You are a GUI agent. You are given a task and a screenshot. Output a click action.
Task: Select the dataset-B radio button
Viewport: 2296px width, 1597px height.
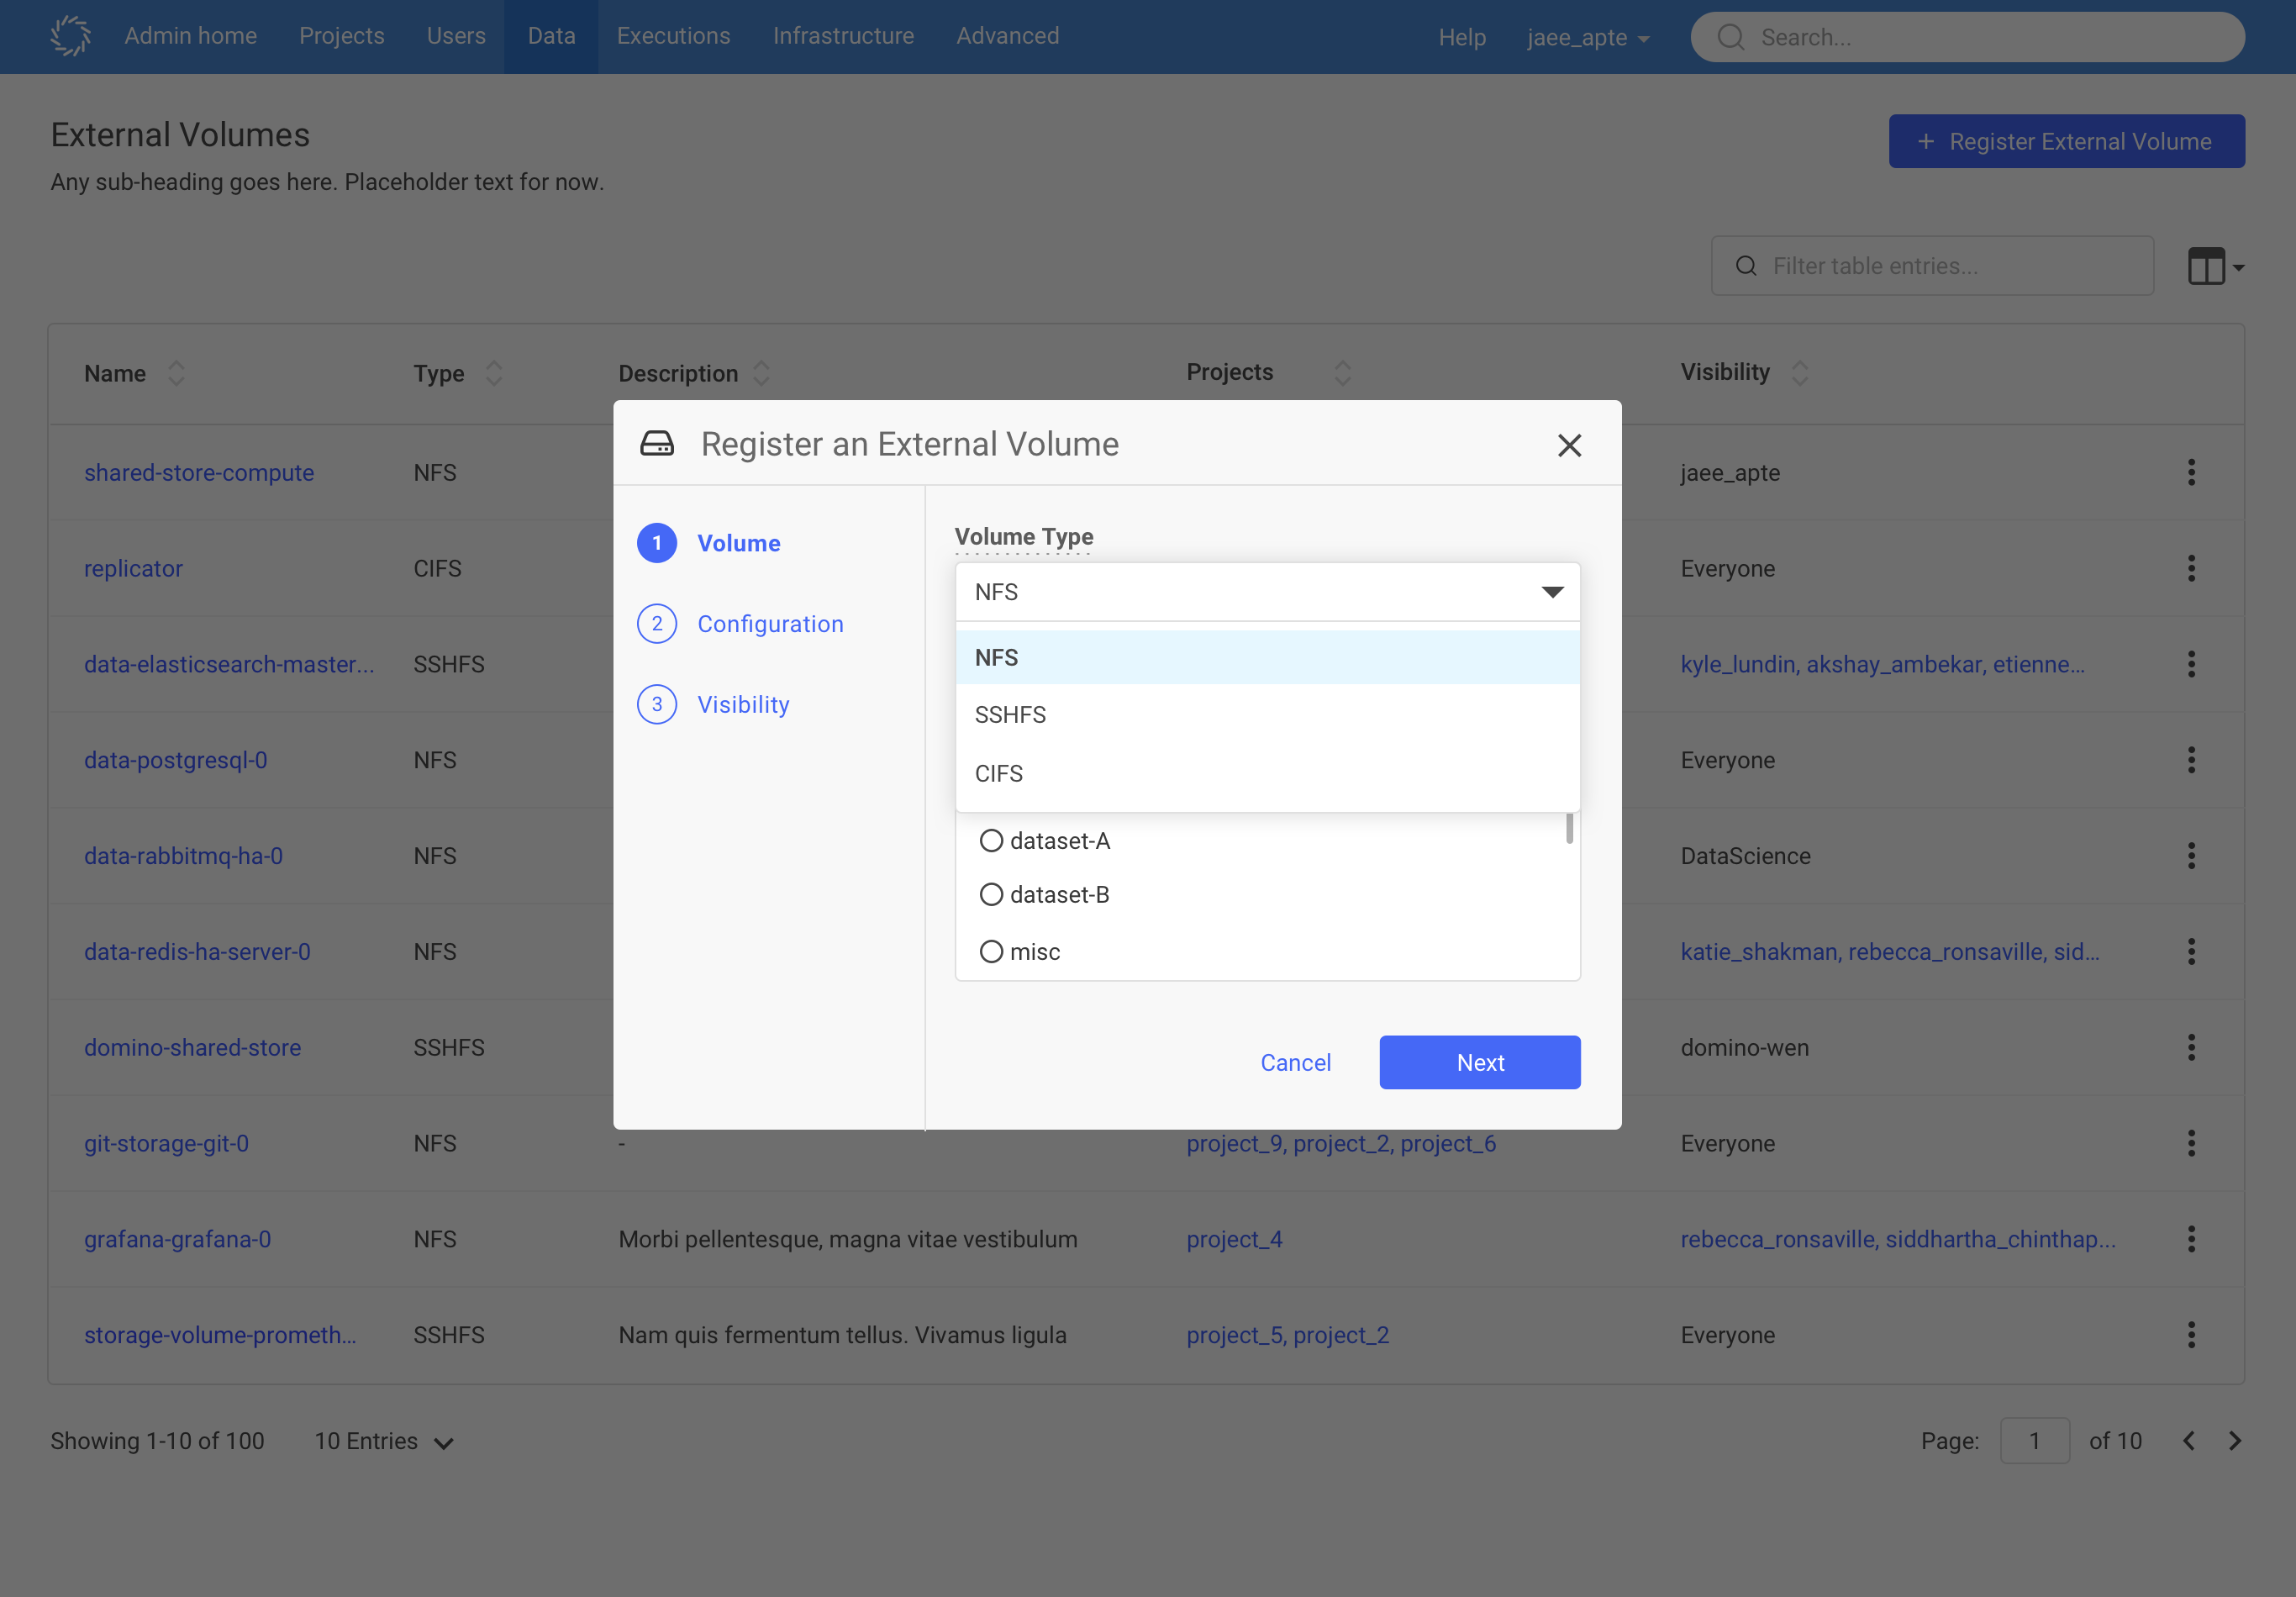point(991,894)
